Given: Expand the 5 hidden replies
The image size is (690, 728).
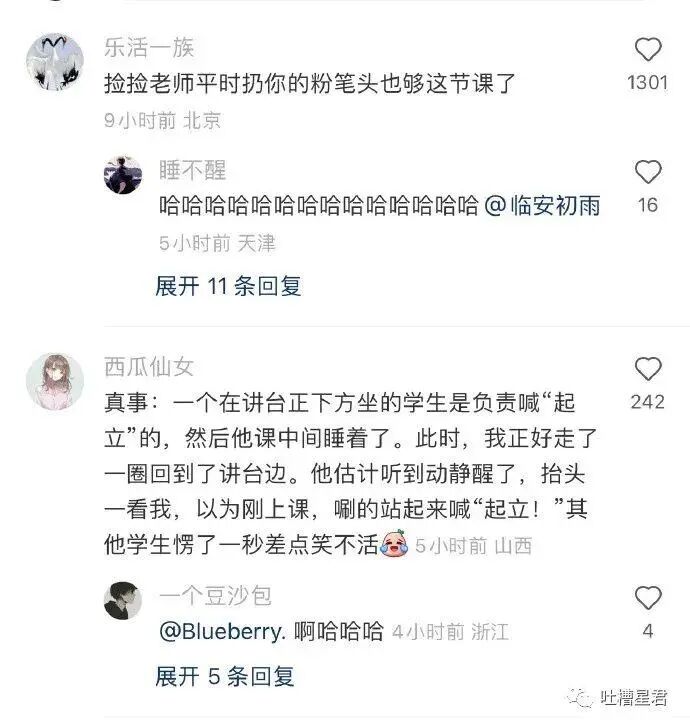Looking at the screenshot, I should pyautogui.click(x=225, y=676).
